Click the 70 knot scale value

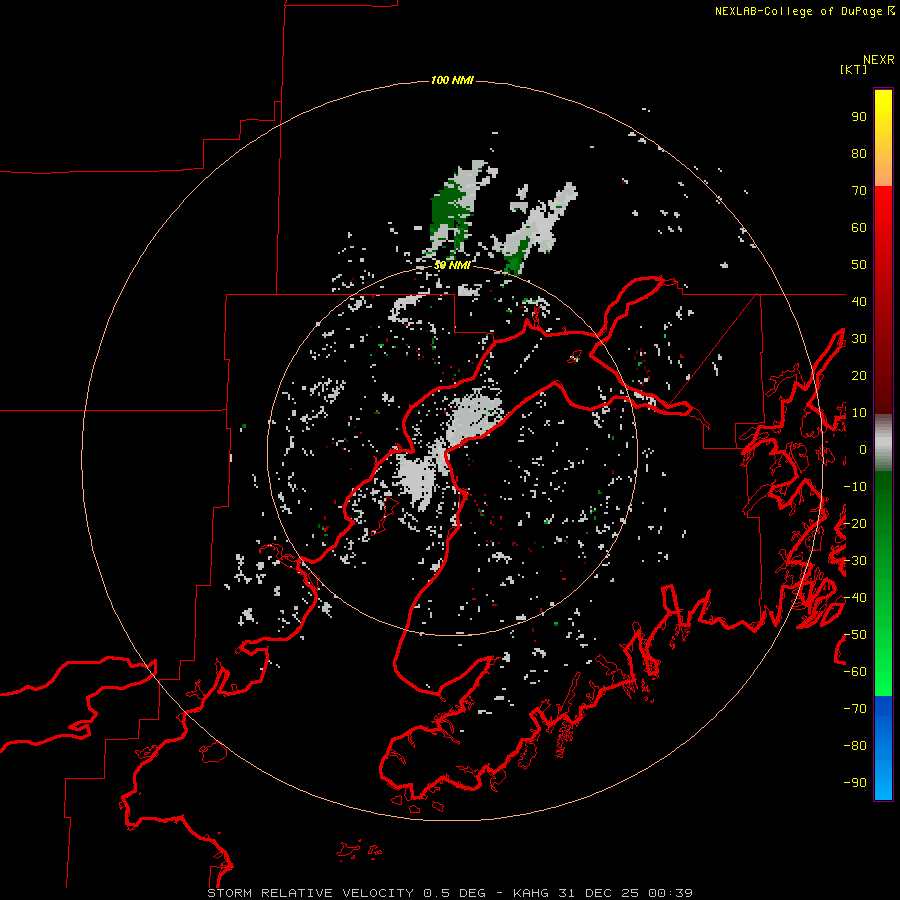[x=859, y=191]
